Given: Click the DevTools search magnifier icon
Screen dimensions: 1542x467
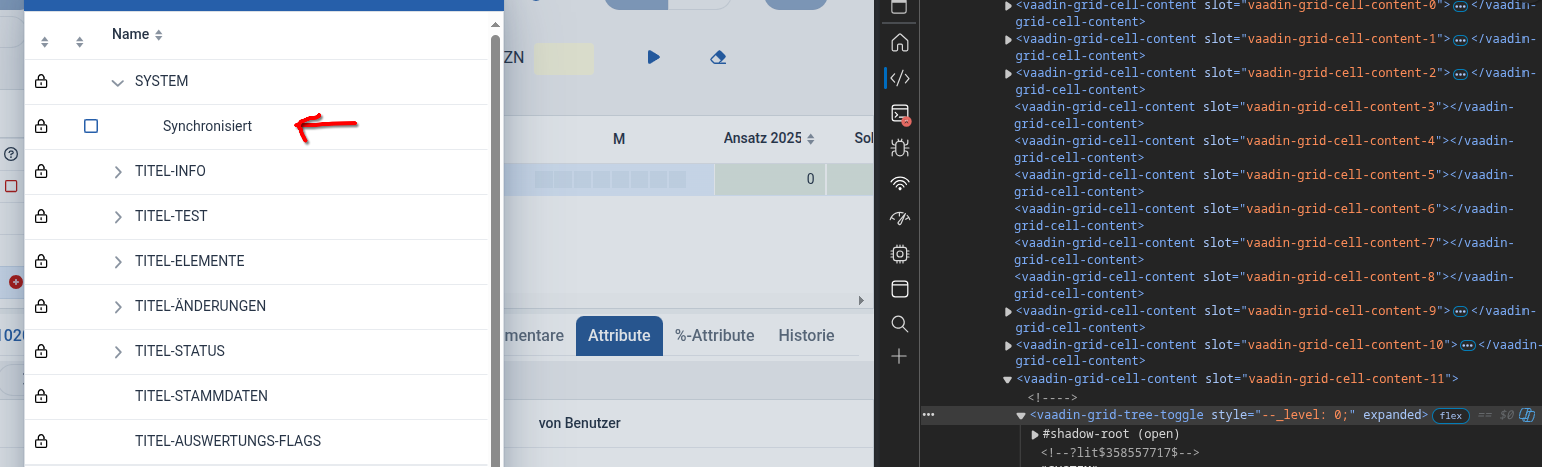Looking at the screenshot, I should coord(899,323).
